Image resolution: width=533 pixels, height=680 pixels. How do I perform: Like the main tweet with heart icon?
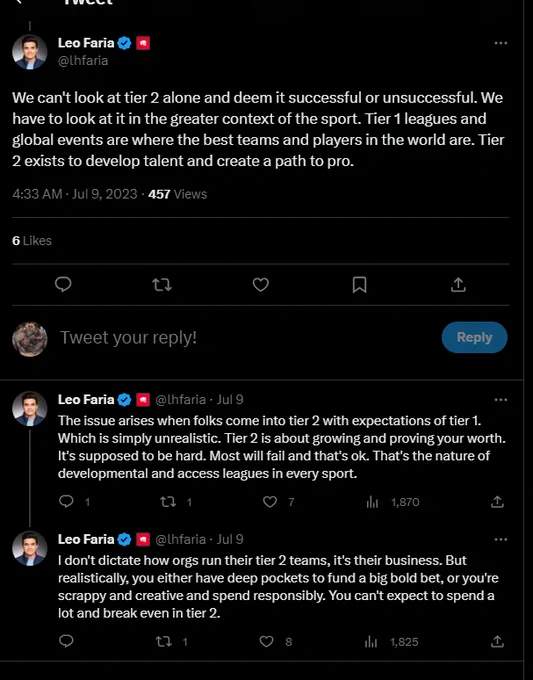pos(261,284)
